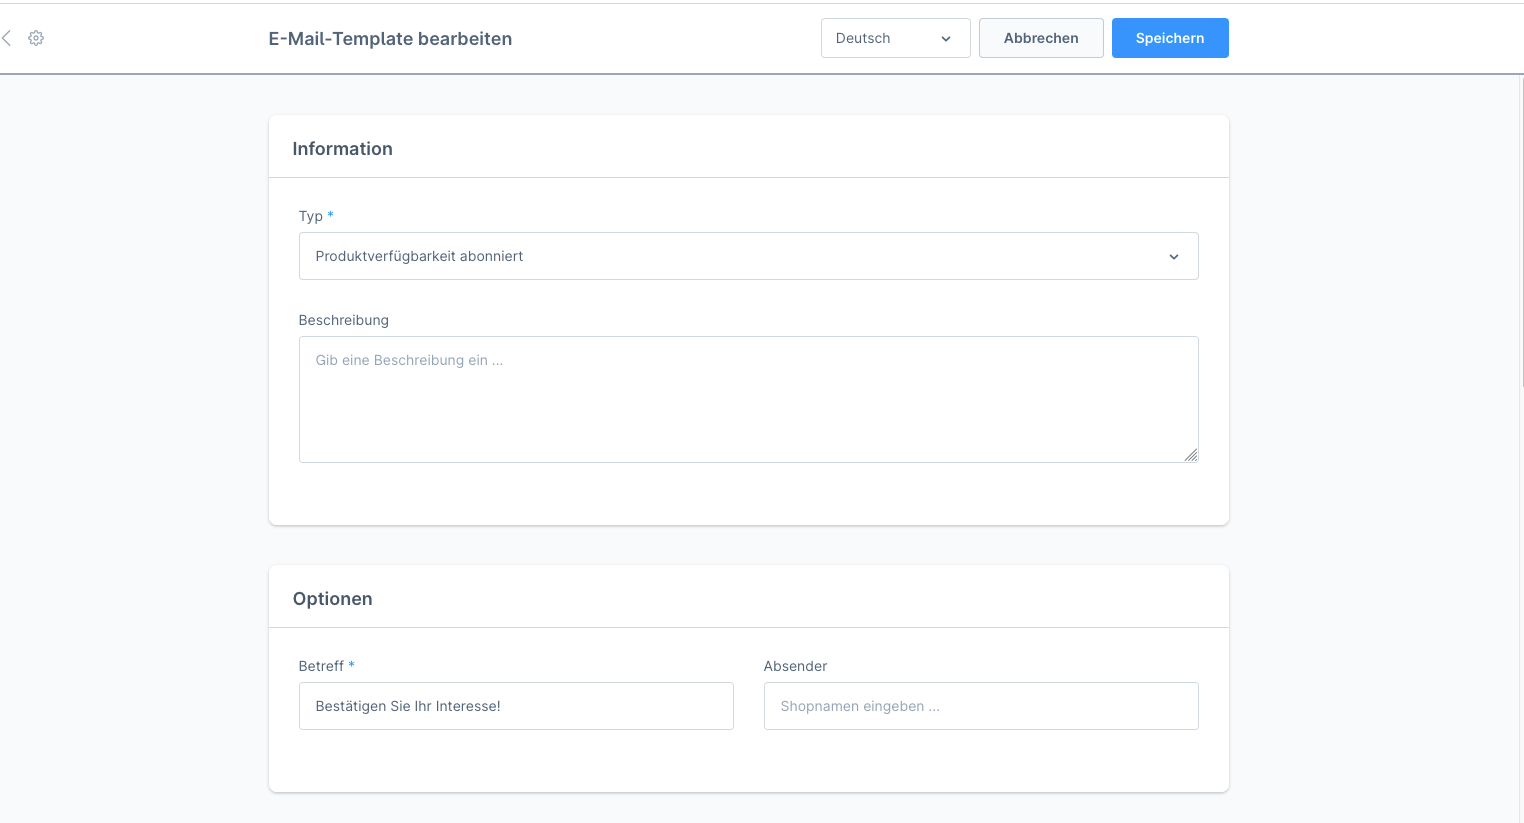Click the vertical page scrollbar
This screenshot has height=823, width=1524.
(1520, 230)
